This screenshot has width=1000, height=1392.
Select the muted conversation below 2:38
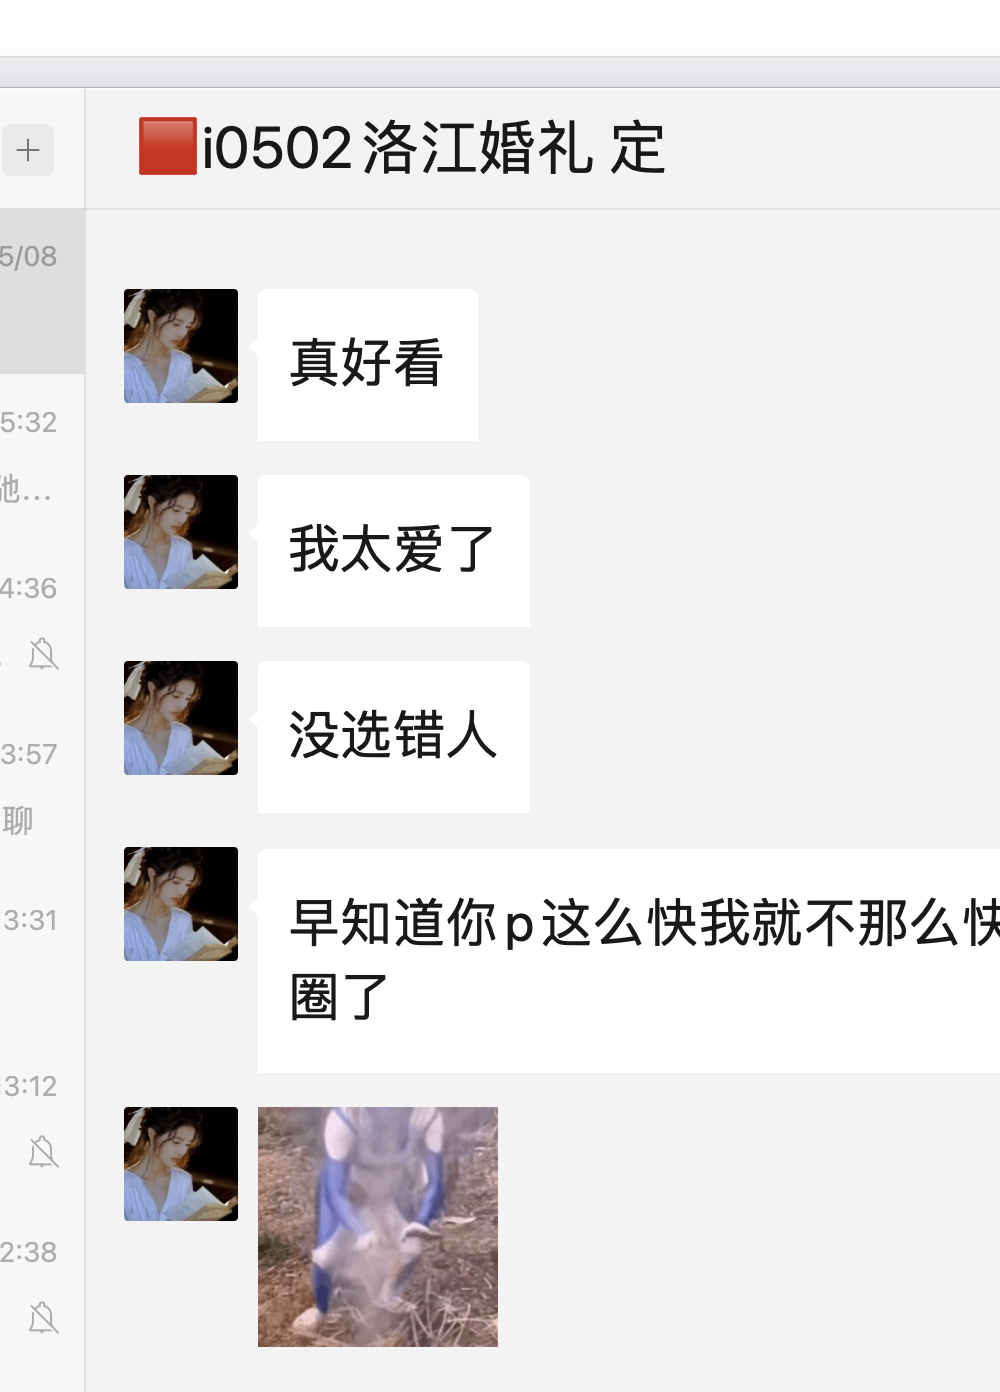tap(42, 1285)
